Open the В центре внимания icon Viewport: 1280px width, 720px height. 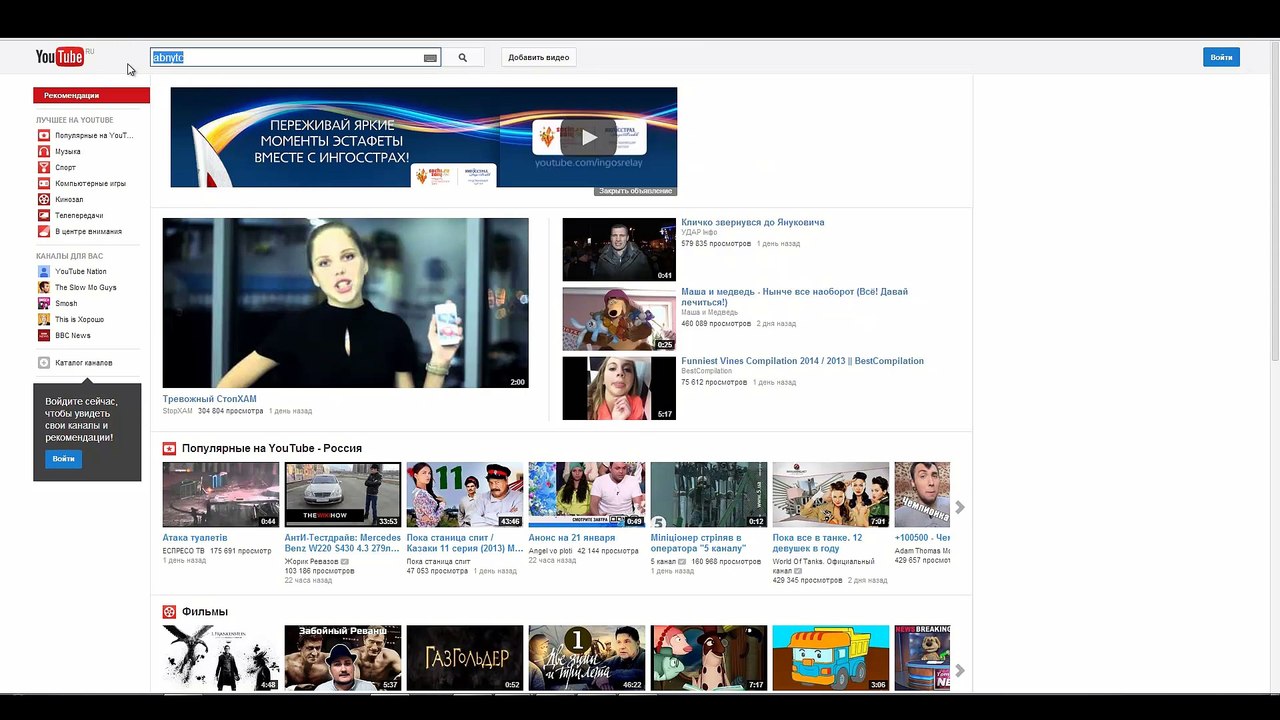[x=44, y=231]
